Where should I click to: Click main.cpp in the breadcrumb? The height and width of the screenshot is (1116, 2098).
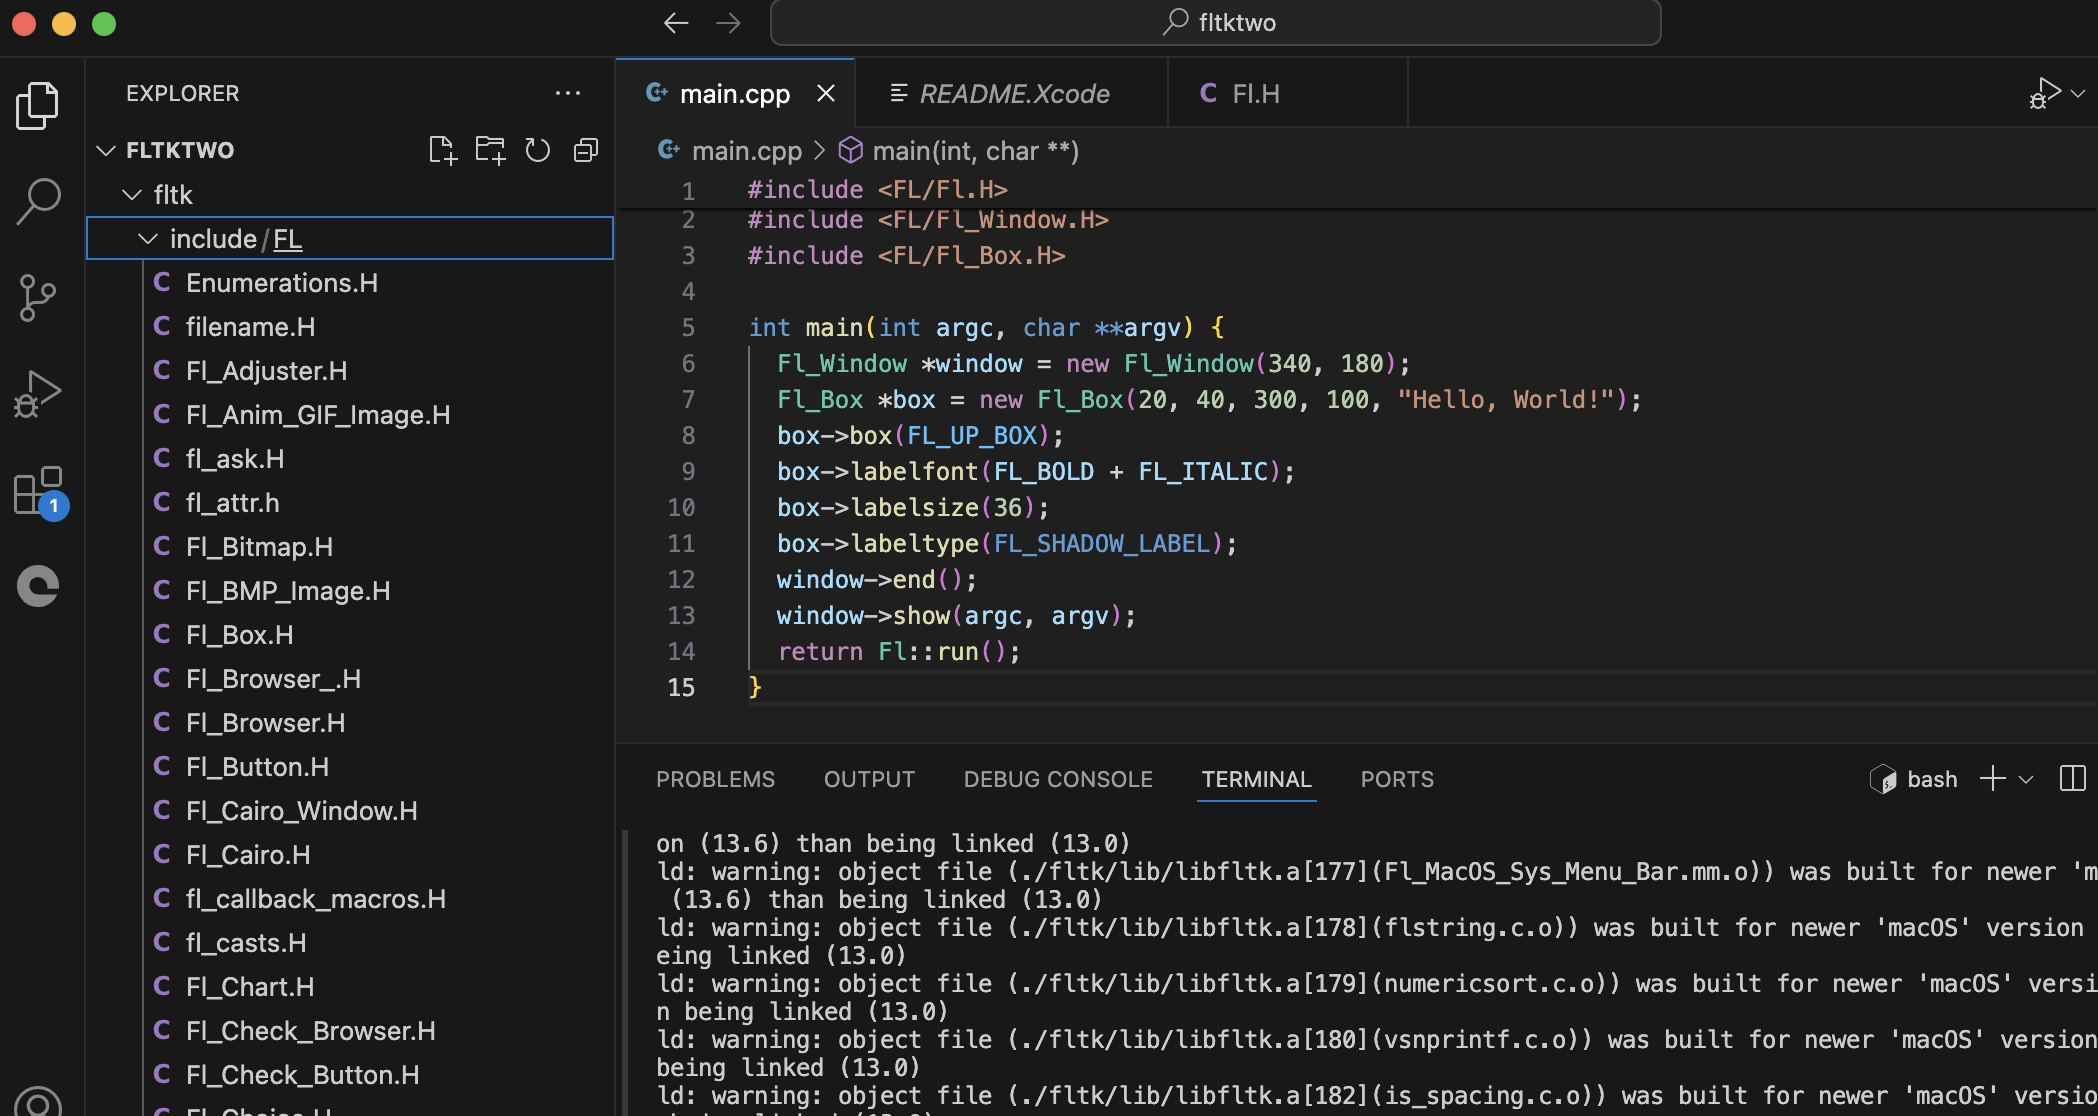pyautogui.click(x=746, y=151)
